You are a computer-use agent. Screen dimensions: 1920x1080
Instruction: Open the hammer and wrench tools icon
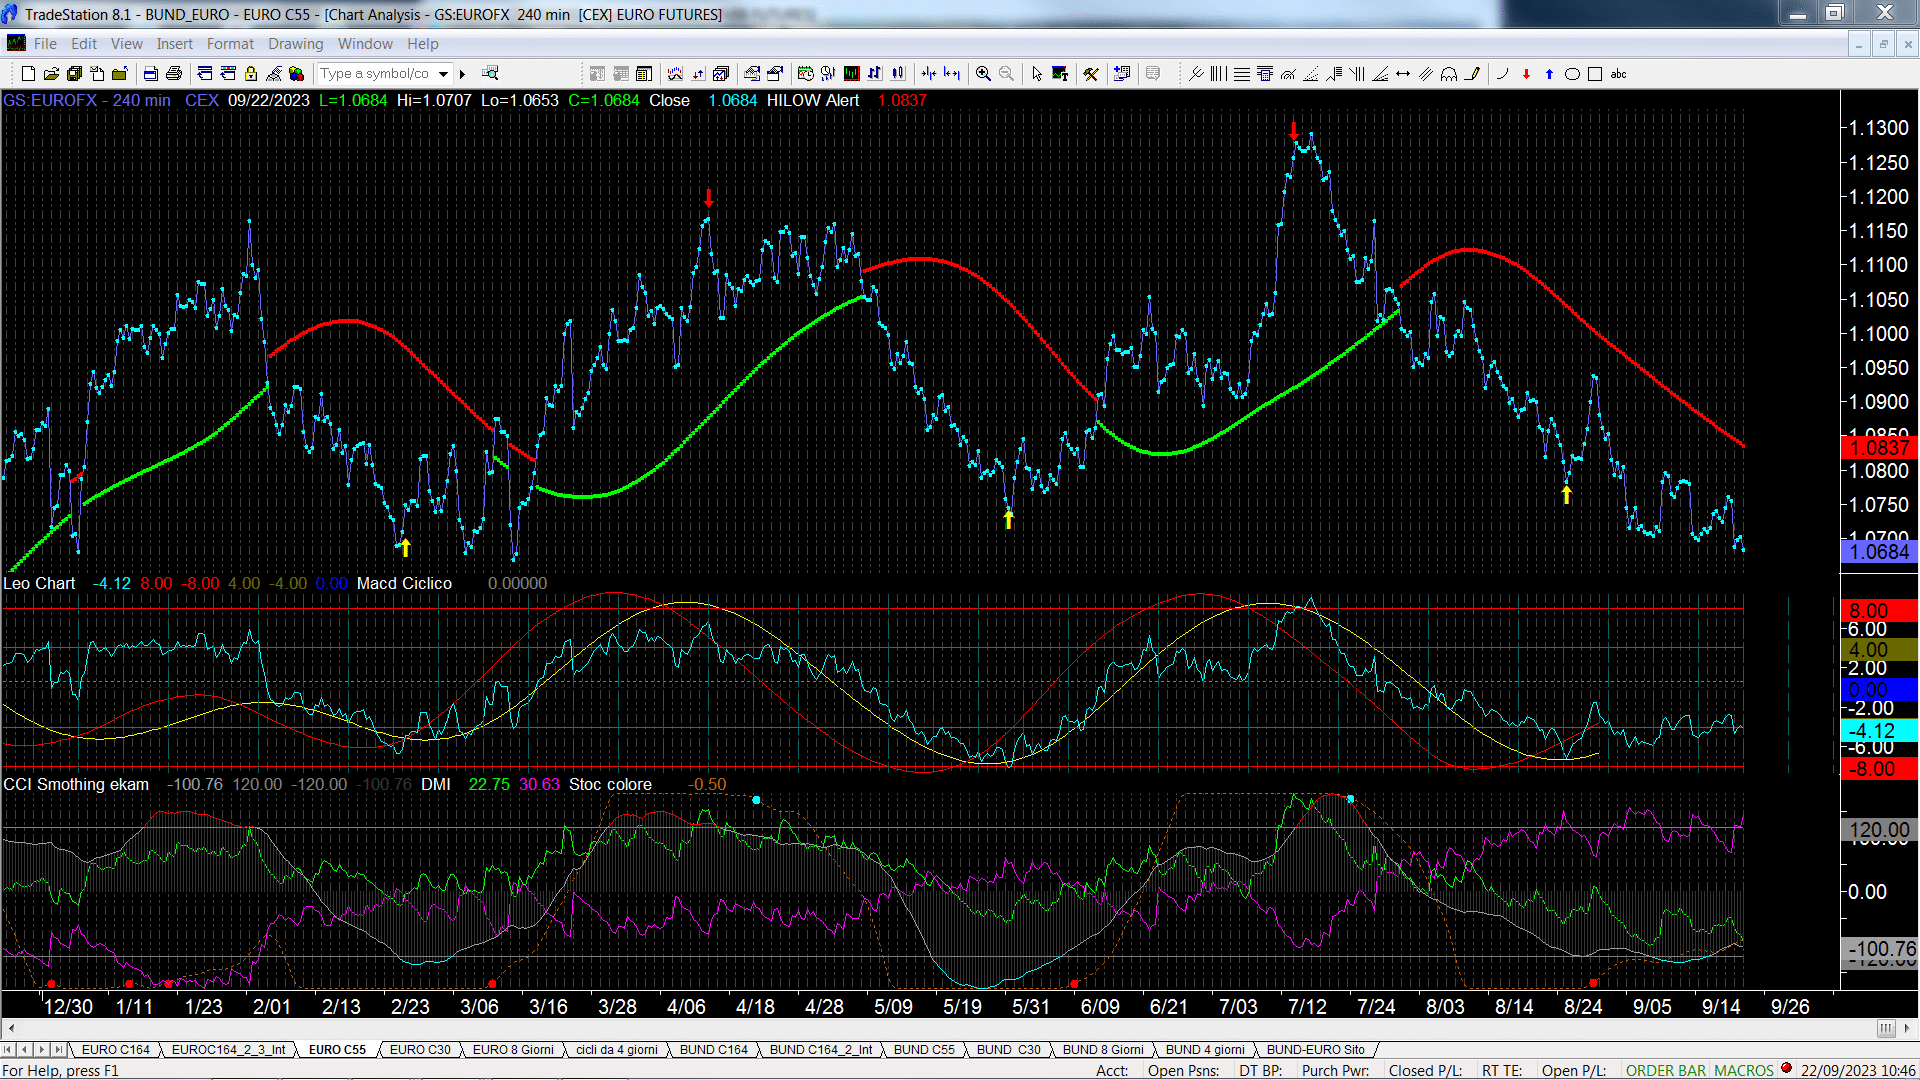[1091, 73]
